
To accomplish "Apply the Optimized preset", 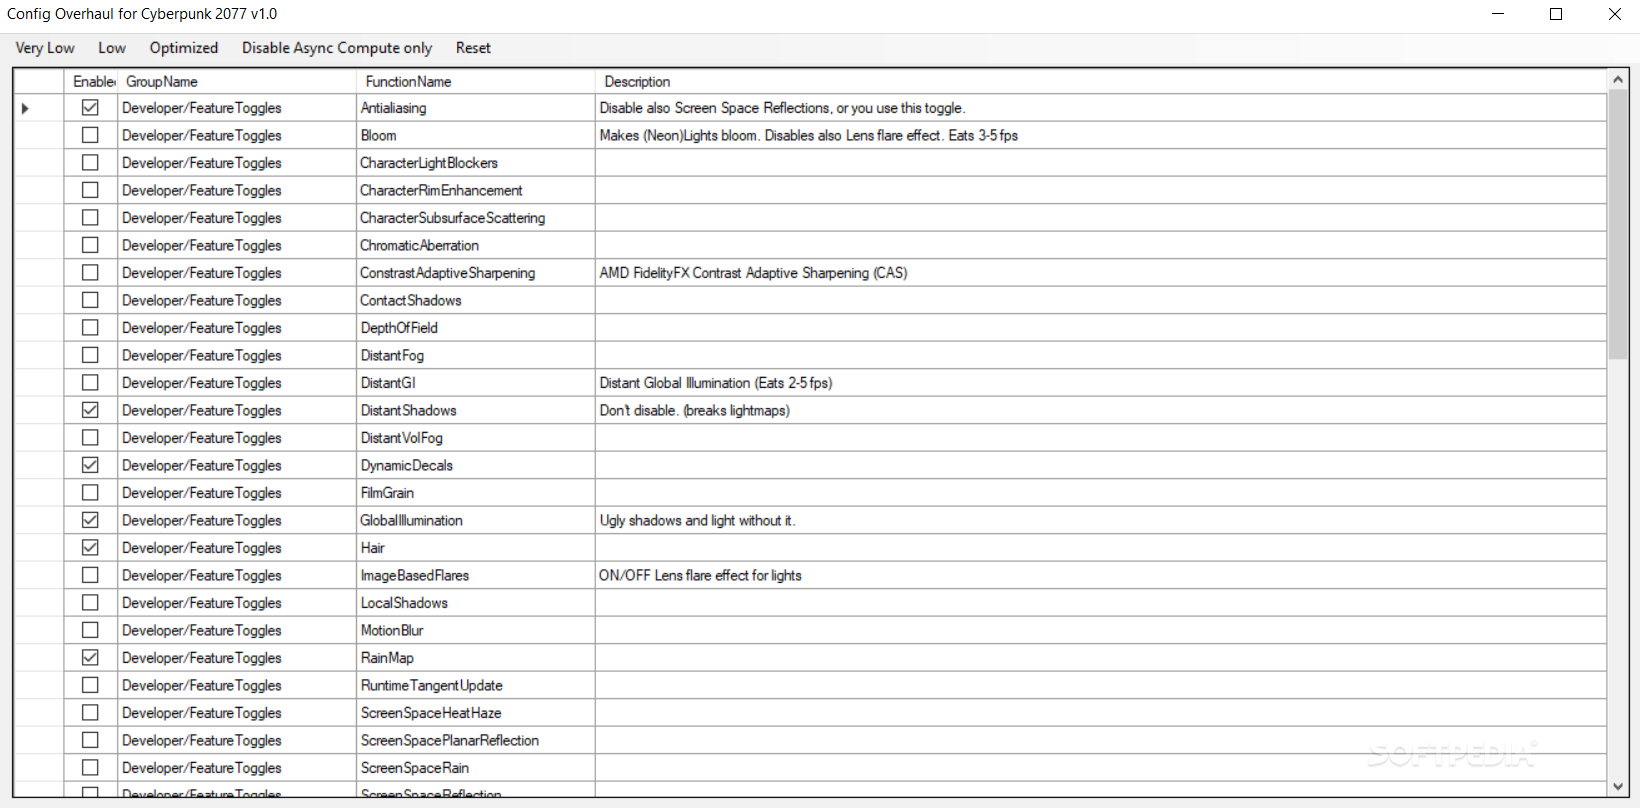I will (184, 48).
